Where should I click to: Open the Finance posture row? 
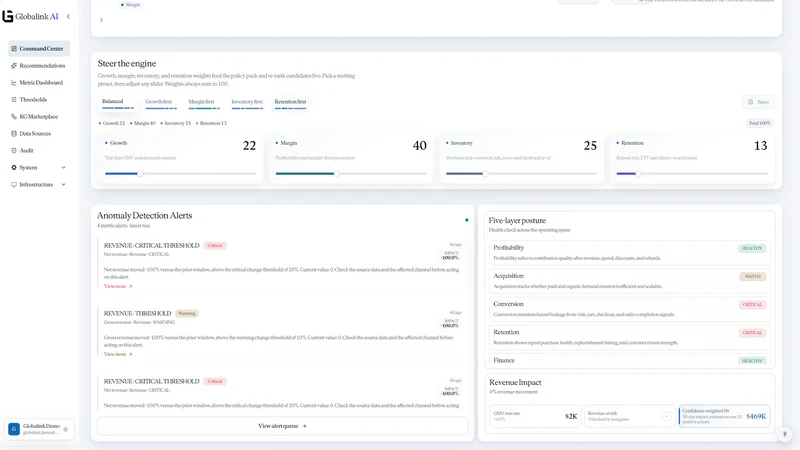(x=629, y=360)
